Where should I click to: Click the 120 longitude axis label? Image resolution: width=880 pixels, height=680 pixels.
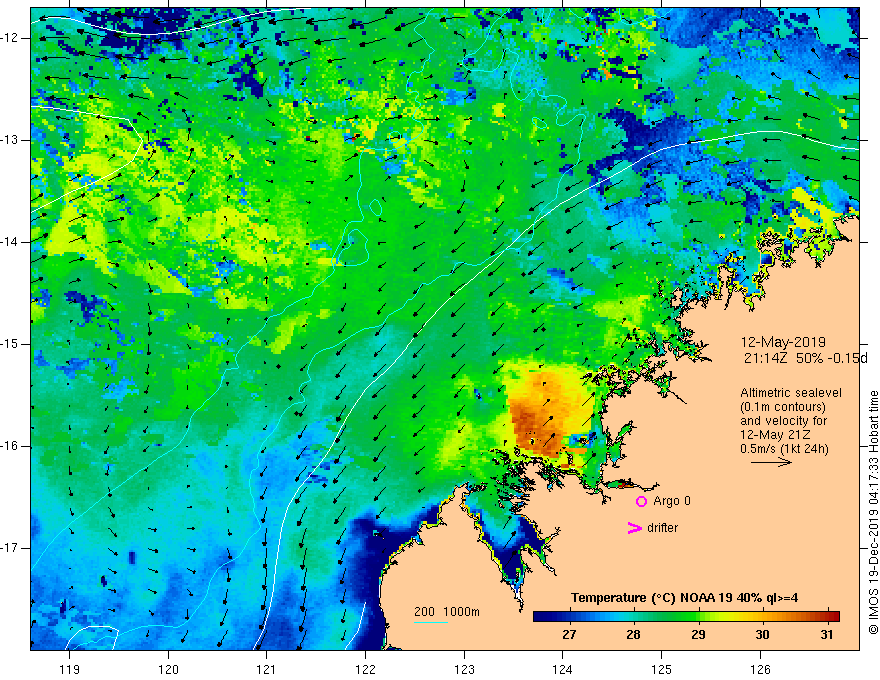coord(168,669)
